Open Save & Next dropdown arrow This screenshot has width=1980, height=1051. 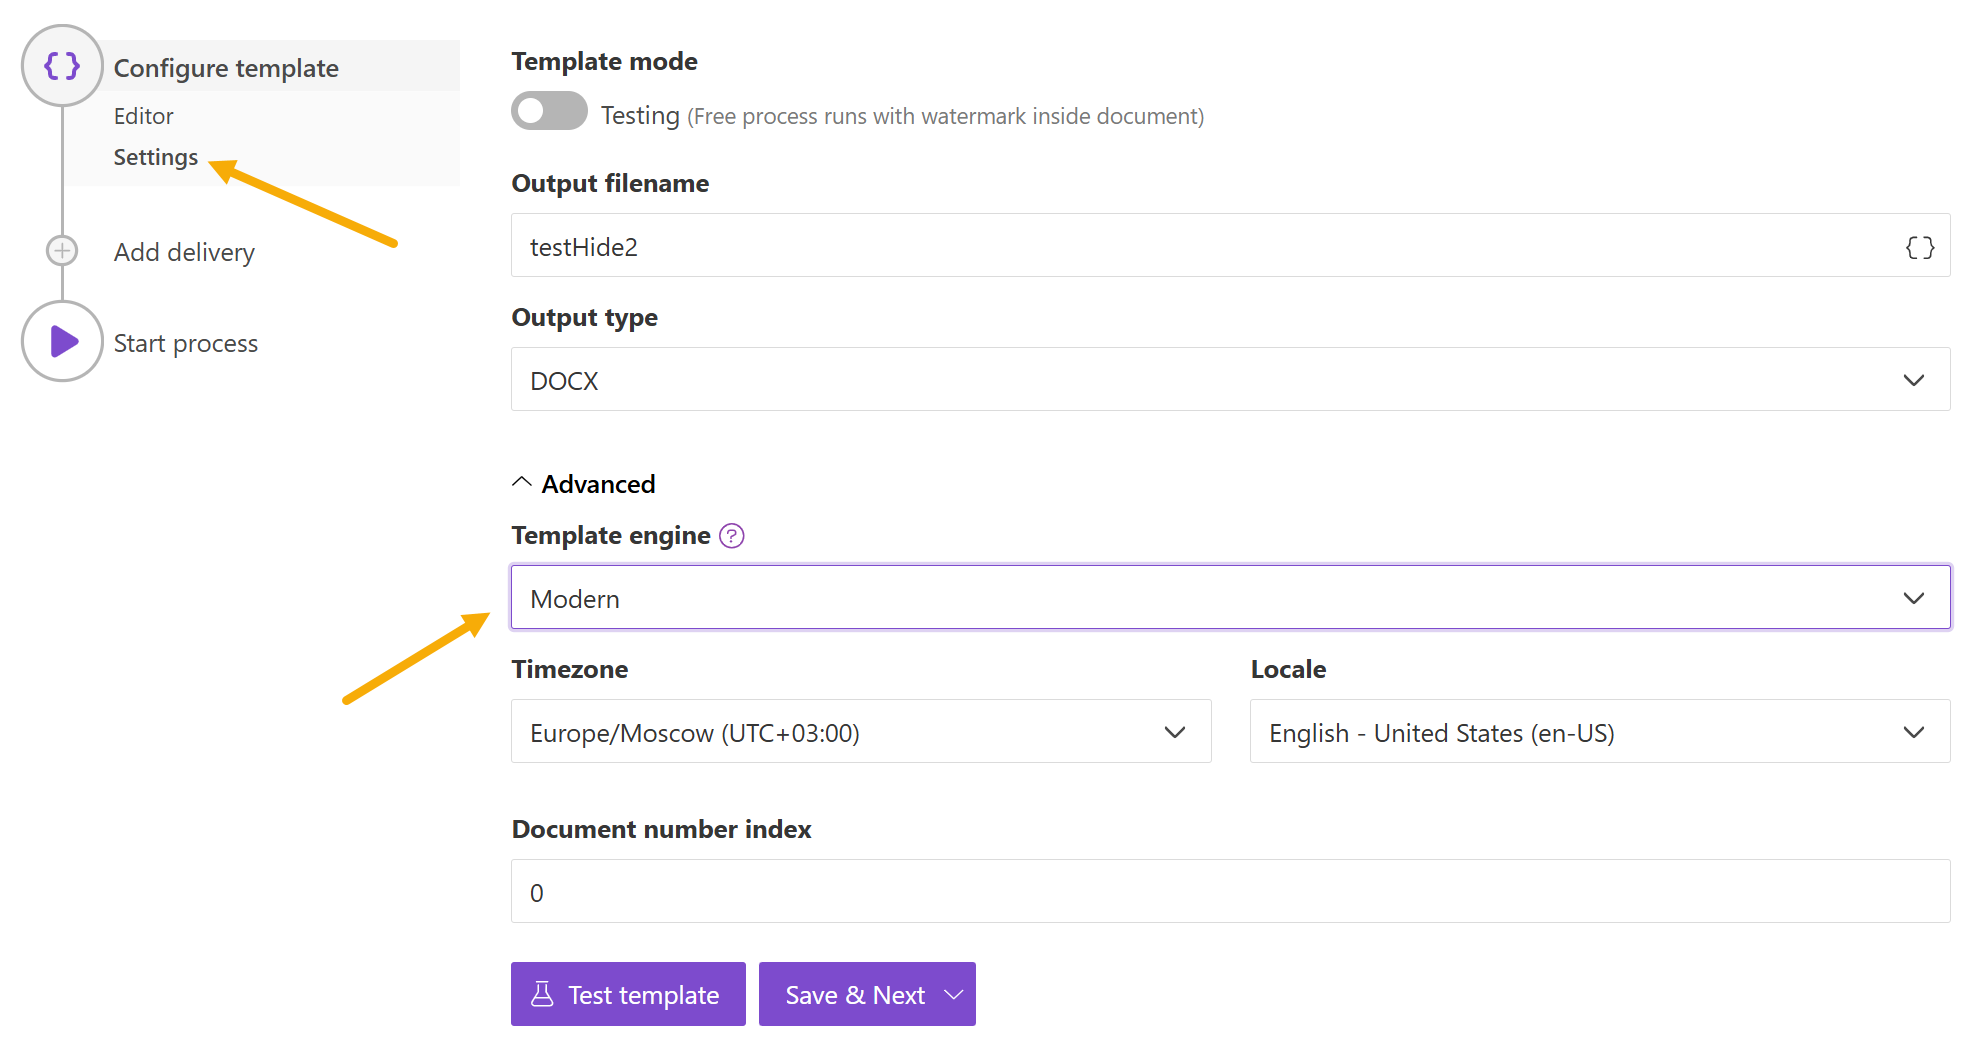coord(954,994)
